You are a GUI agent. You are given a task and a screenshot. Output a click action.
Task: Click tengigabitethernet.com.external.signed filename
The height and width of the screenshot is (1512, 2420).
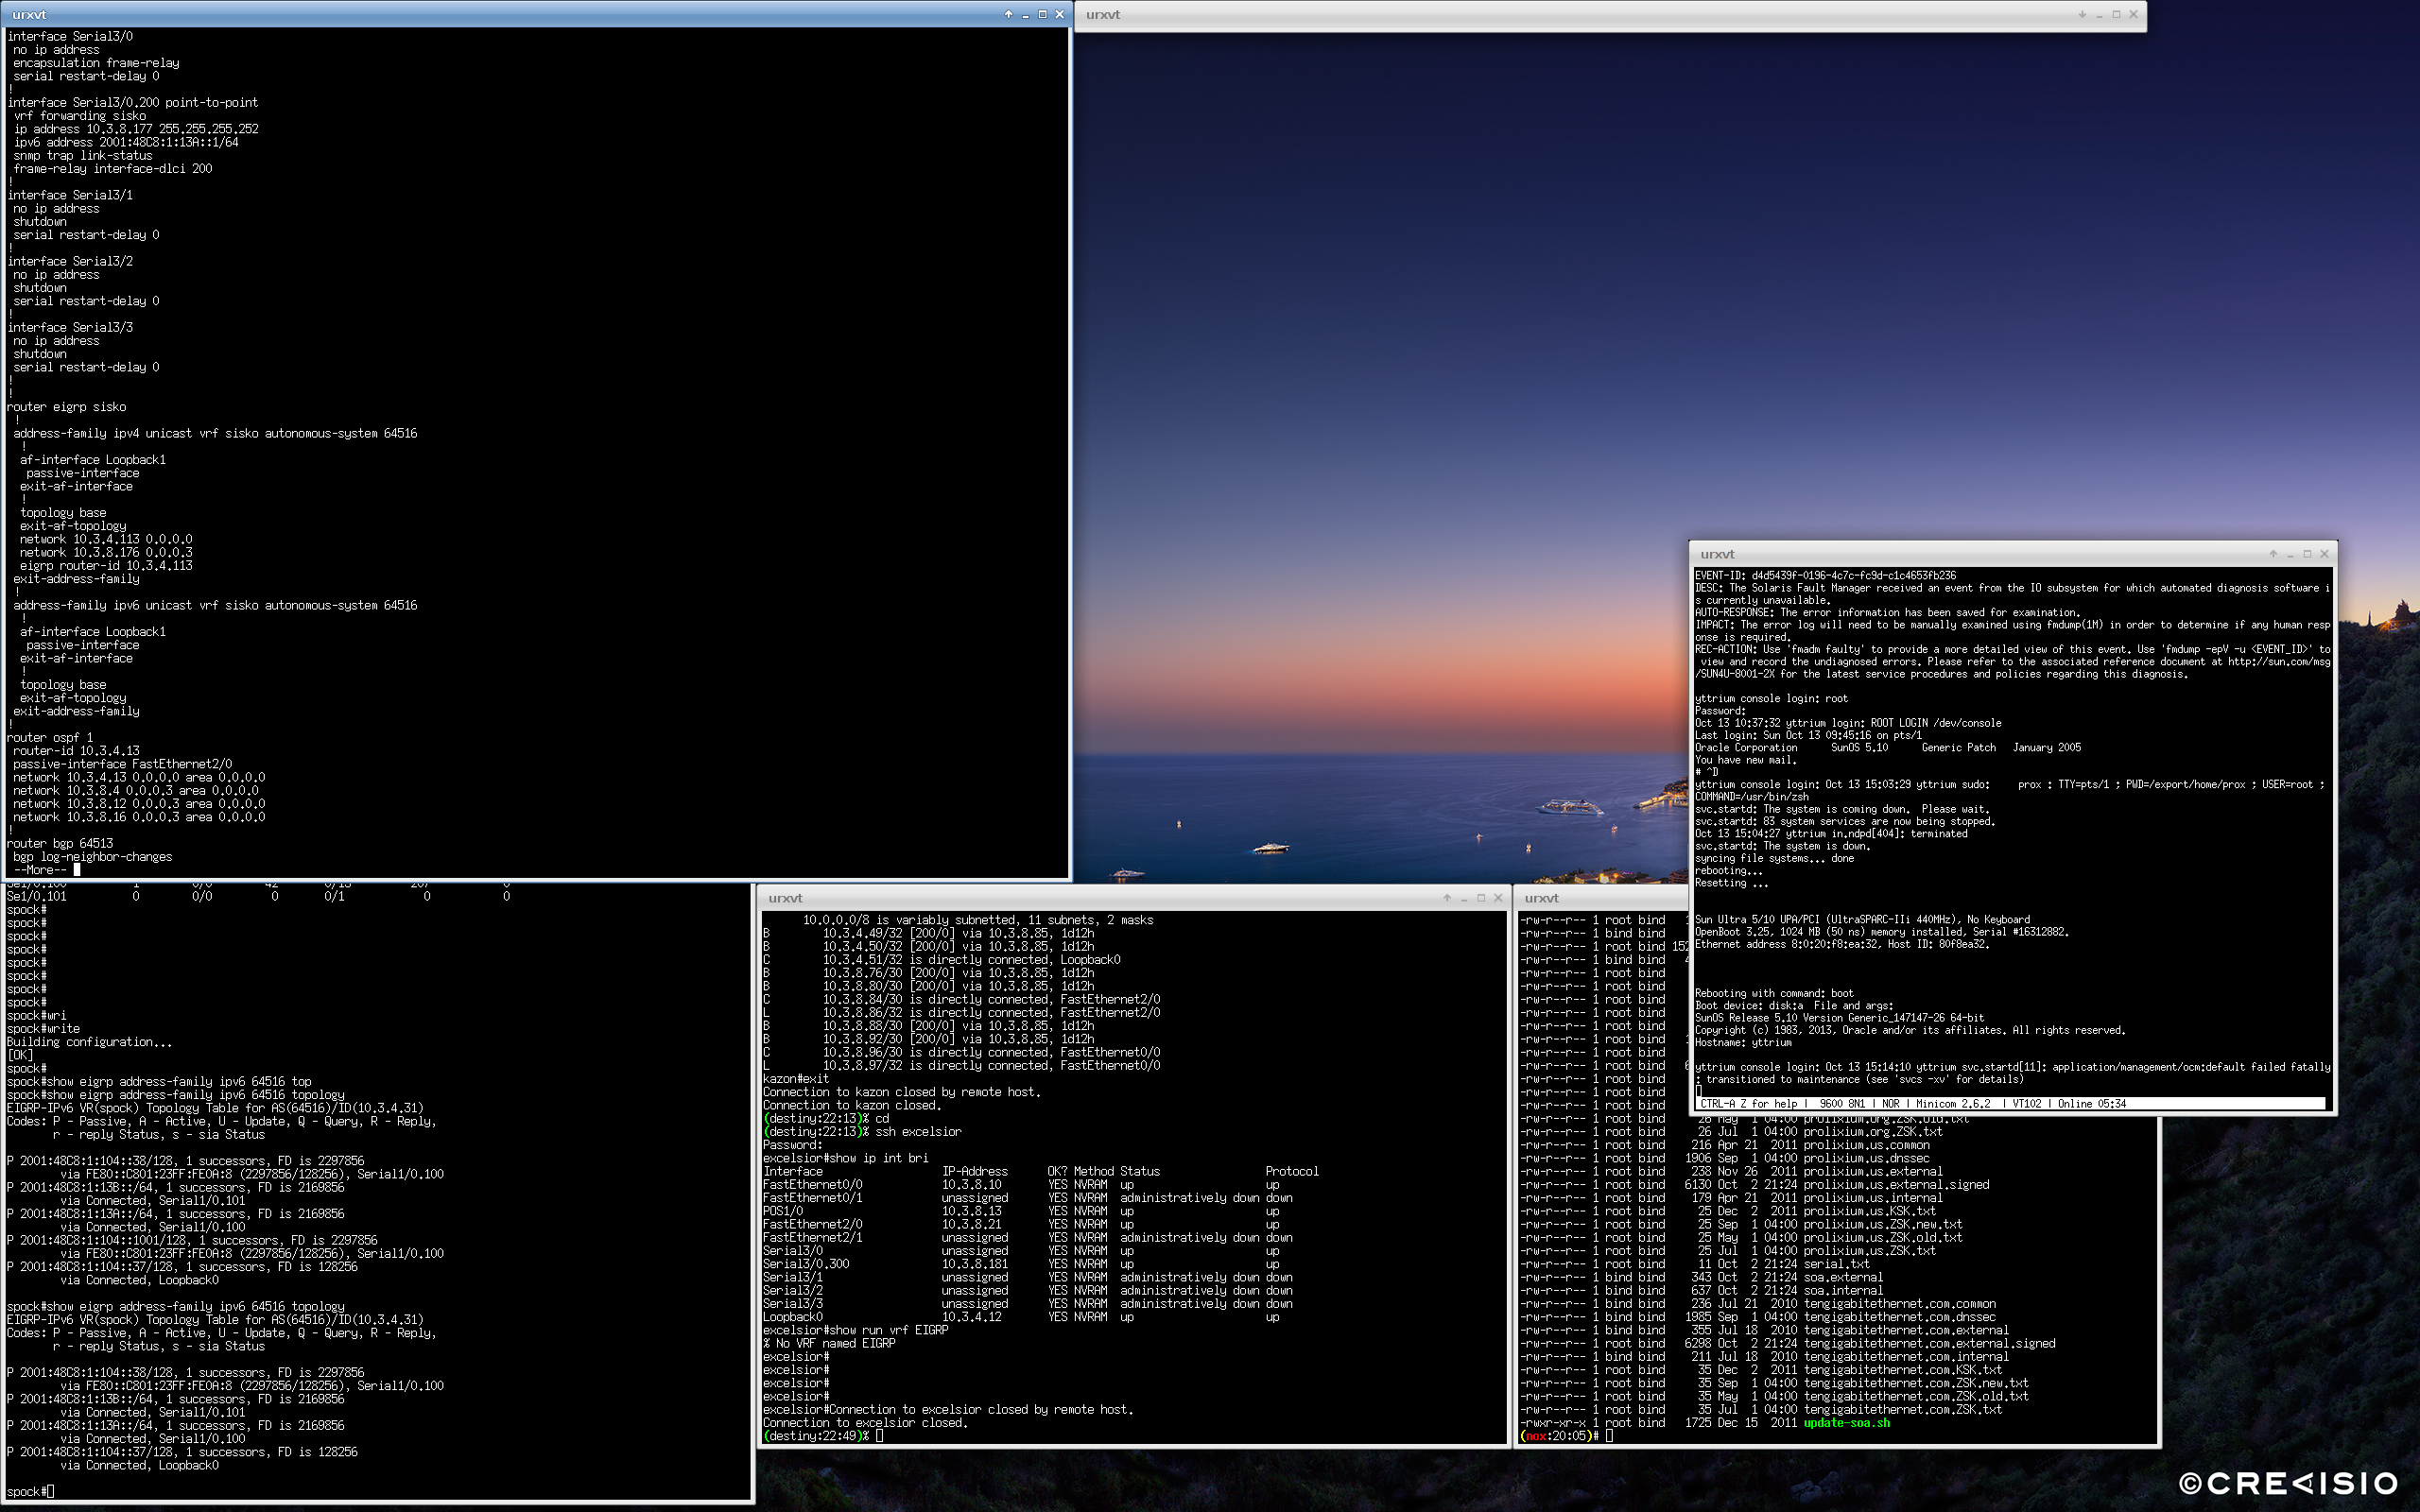pos(1929,1343)
